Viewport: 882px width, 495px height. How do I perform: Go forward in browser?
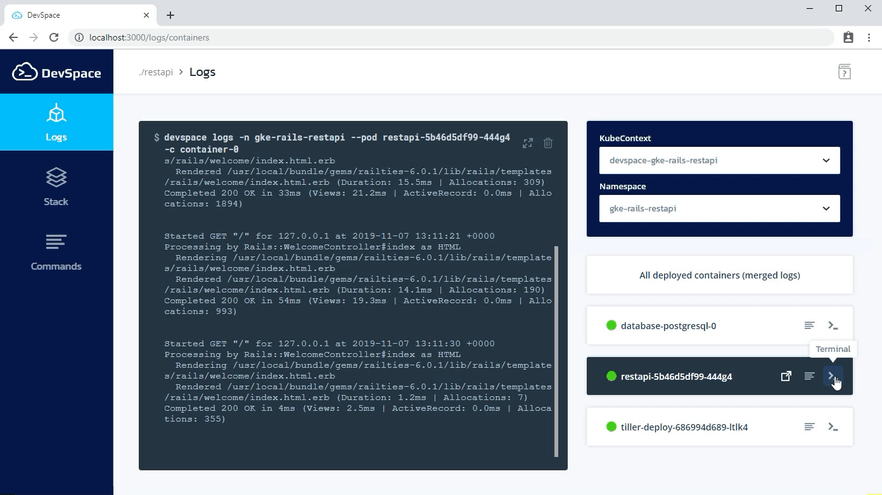[33, 37]
